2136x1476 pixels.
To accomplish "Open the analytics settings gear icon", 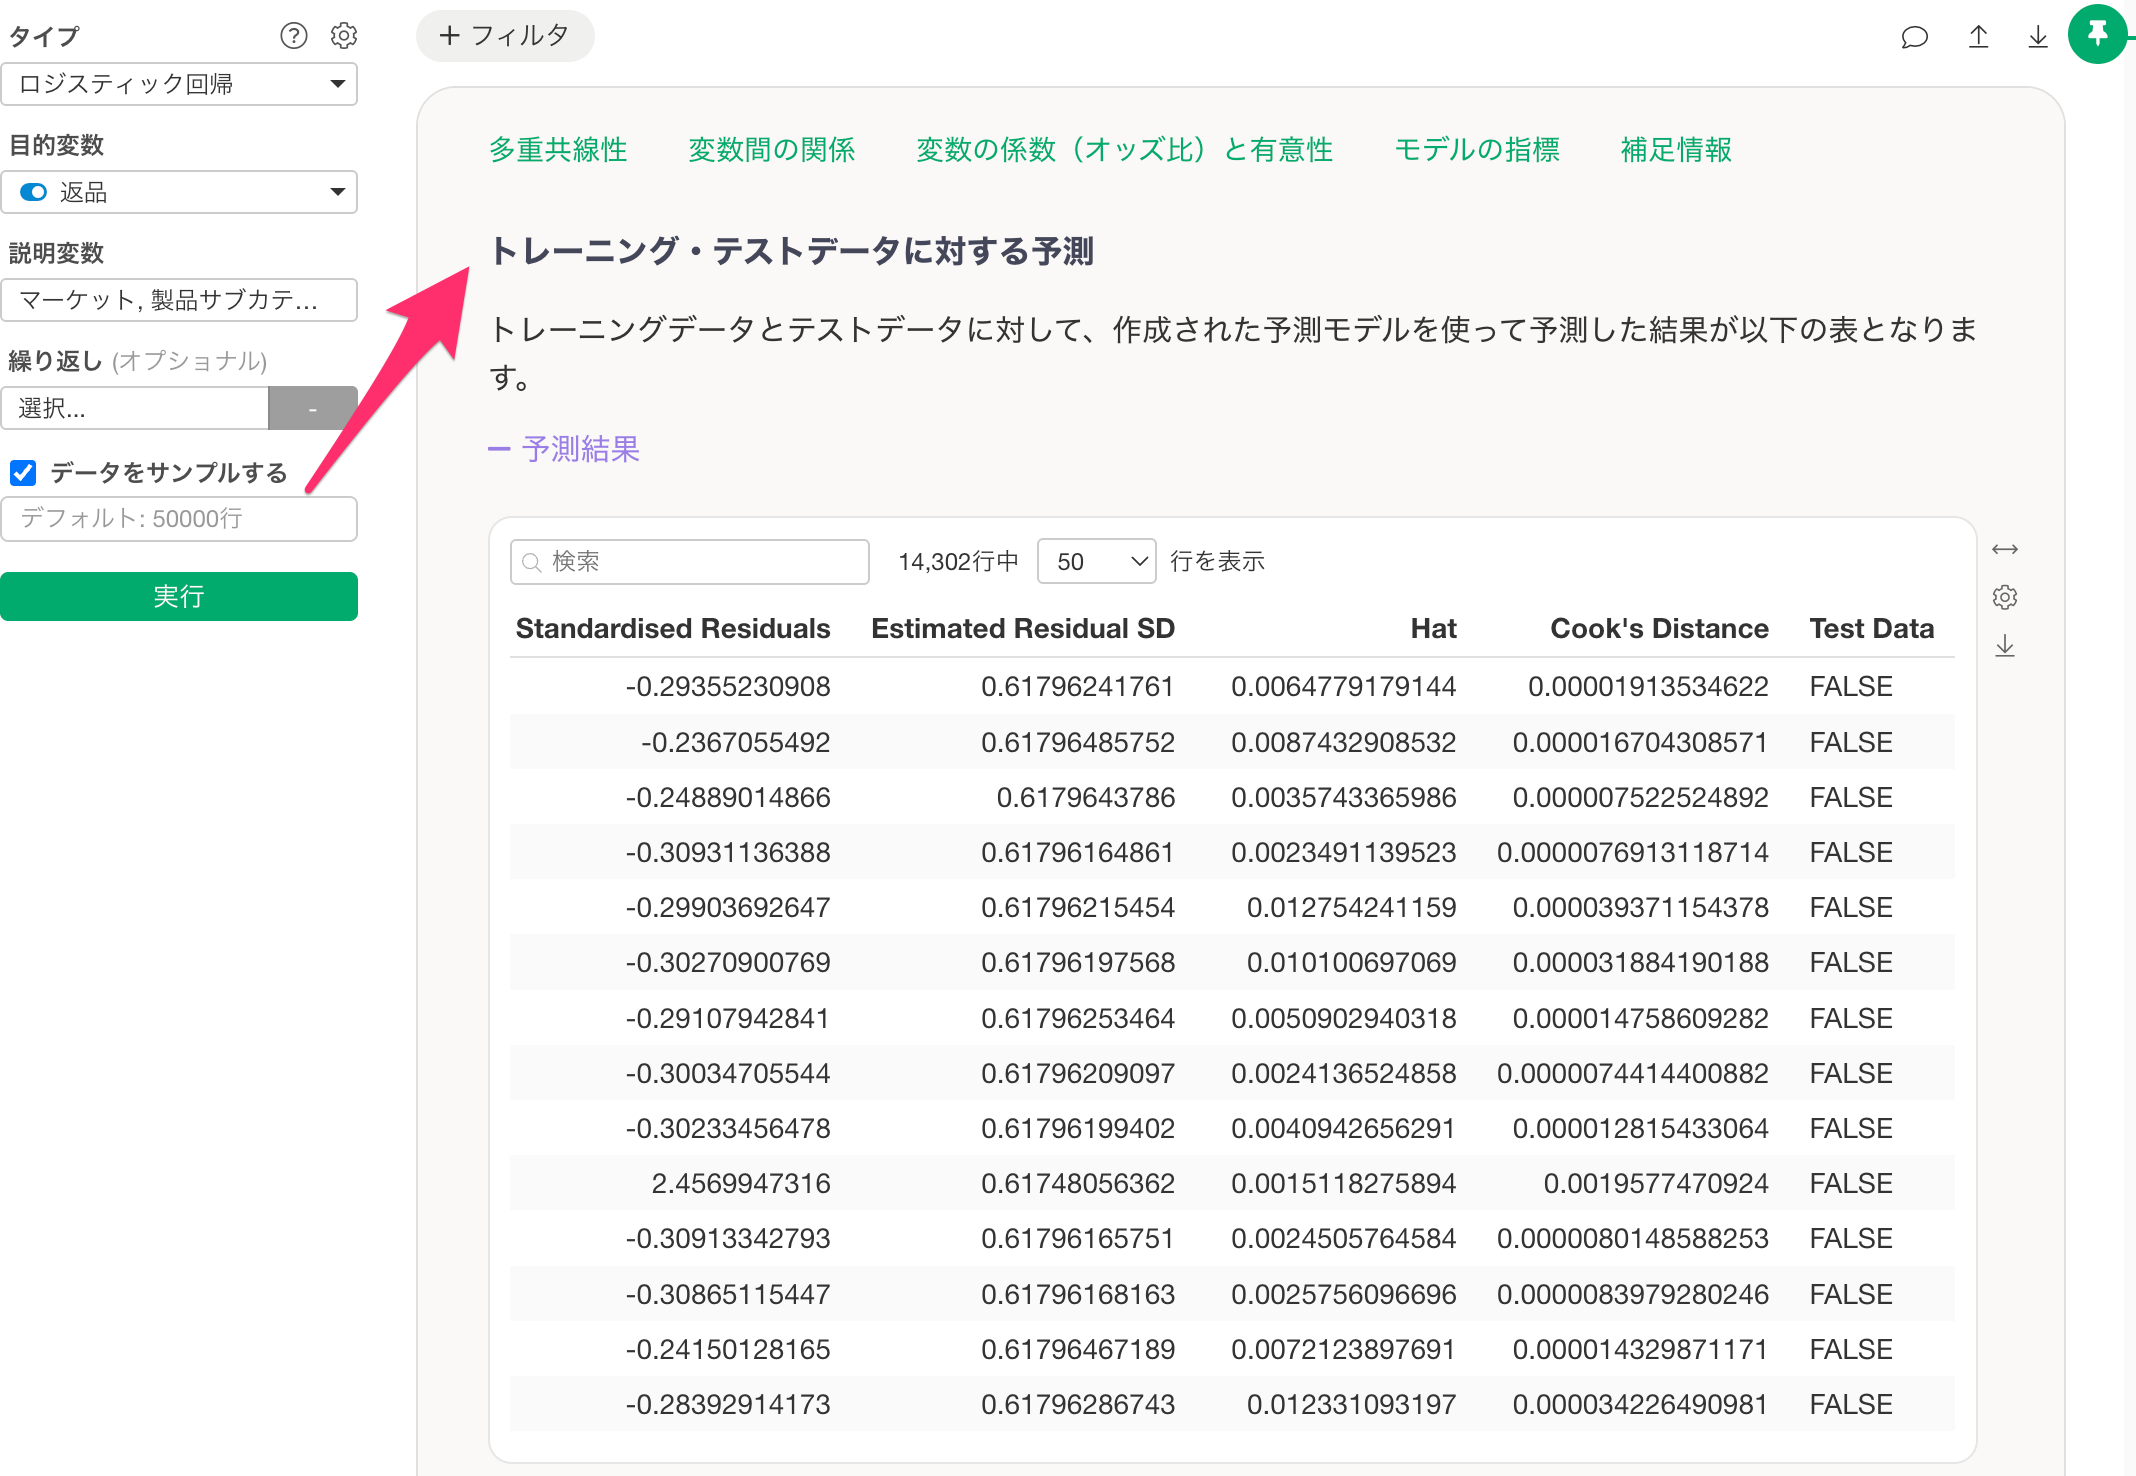I will (x=344, y=36).
